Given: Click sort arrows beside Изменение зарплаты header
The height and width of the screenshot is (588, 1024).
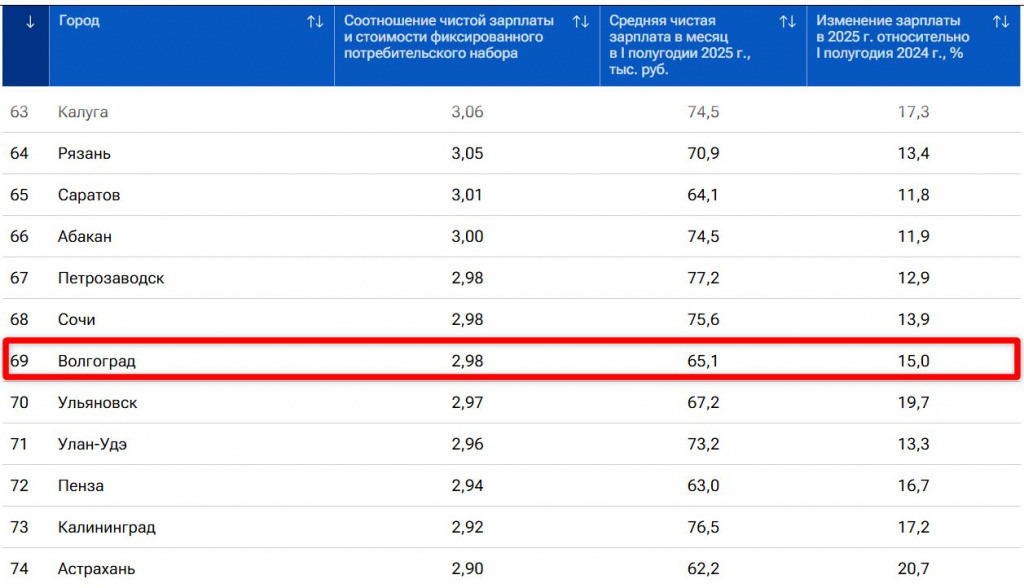Looking at the screenshot, I should point(1000,22).
